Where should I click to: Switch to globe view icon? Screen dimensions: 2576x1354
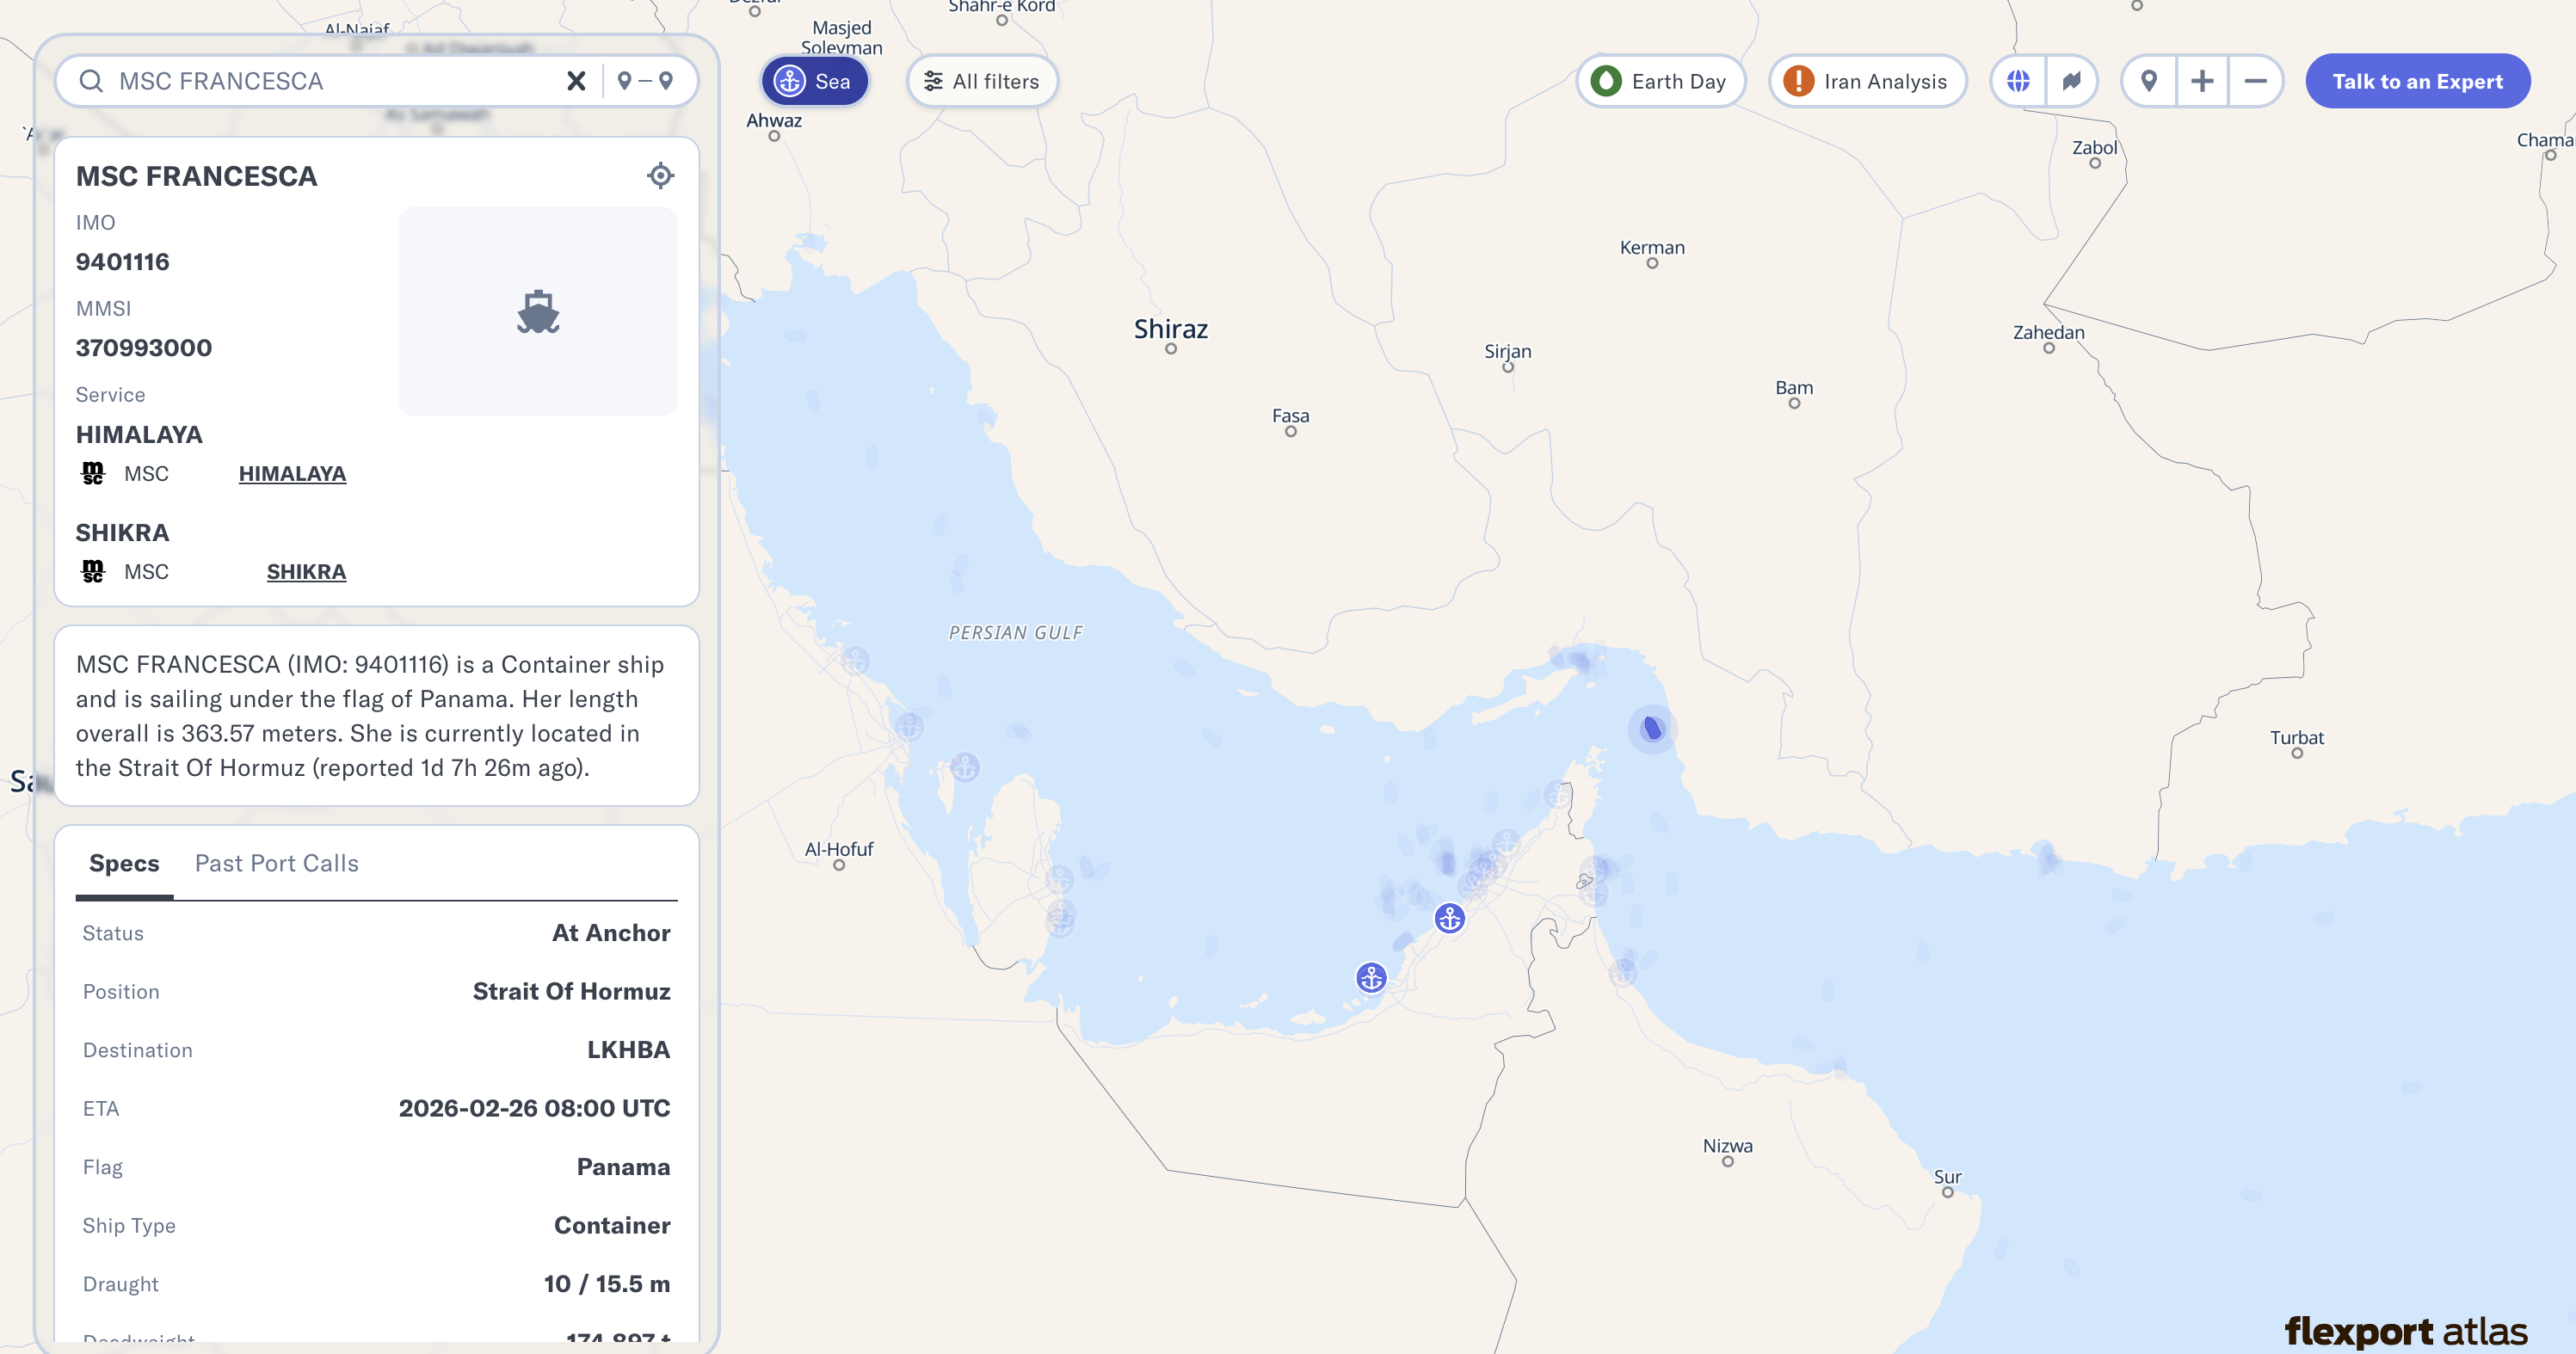pyautogui.click(x=2018, y=81)
